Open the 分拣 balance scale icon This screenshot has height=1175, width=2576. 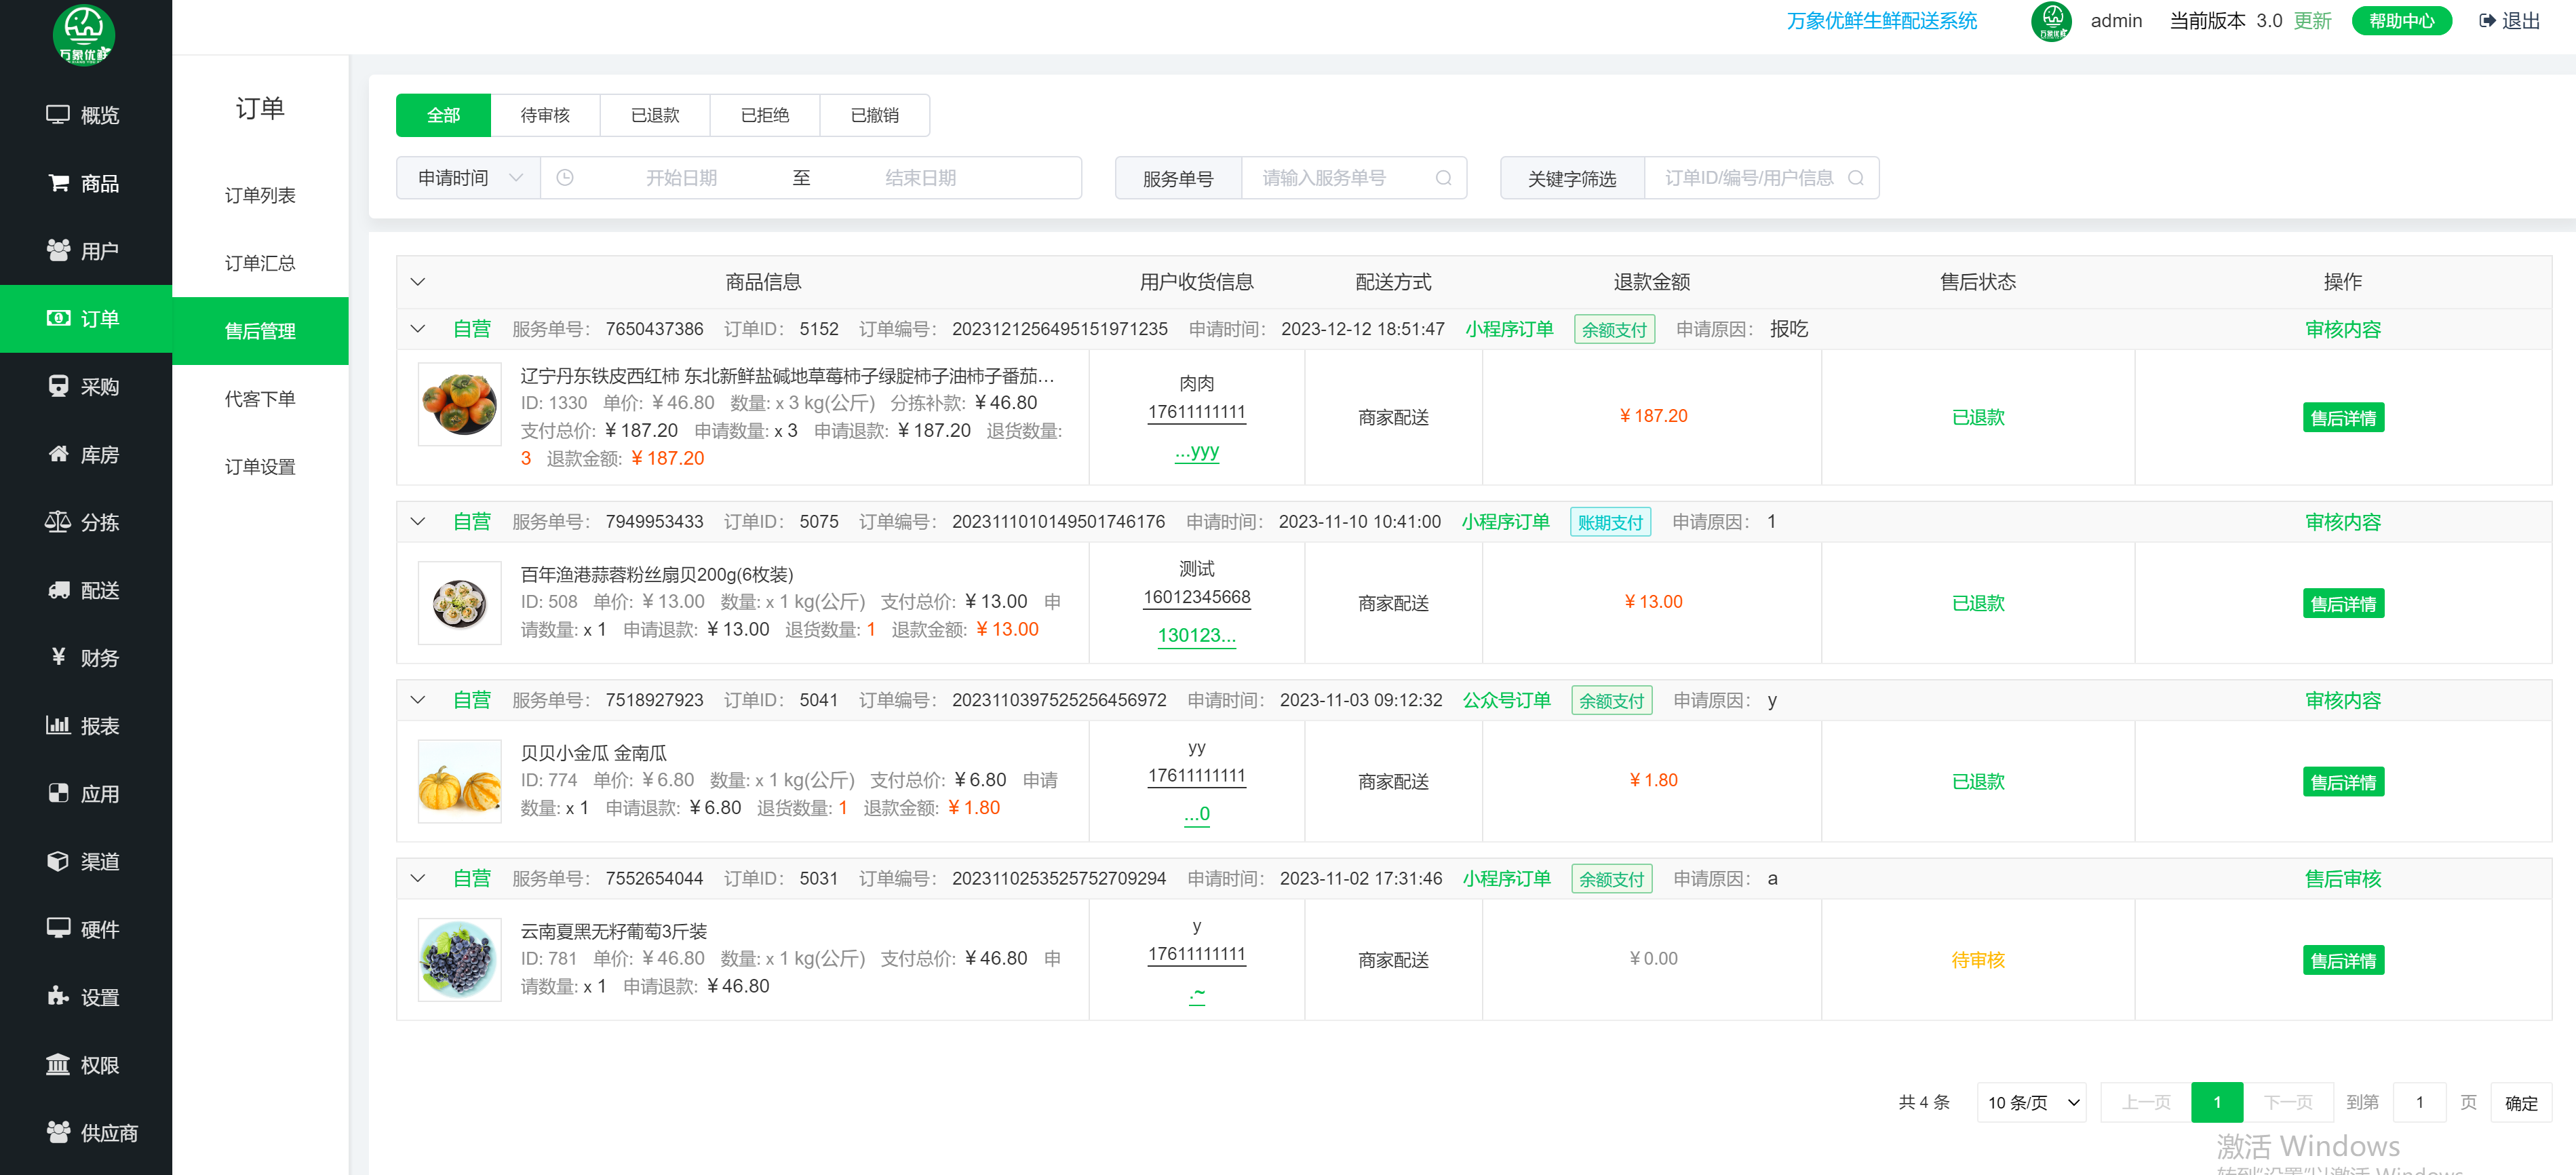click(x=58, y=522)
